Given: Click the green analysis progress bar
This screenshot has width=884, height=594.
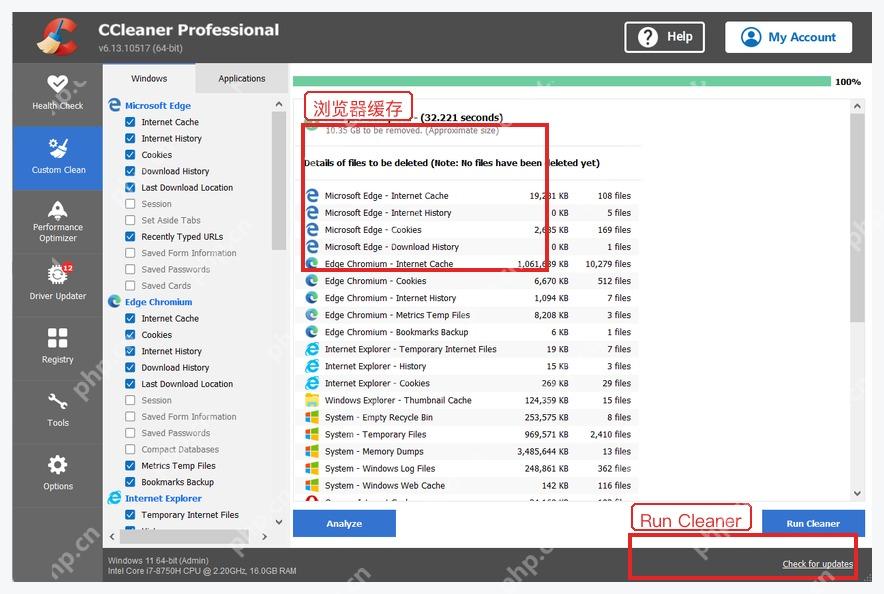Looking at the screenshot, I should pos(562,82).
